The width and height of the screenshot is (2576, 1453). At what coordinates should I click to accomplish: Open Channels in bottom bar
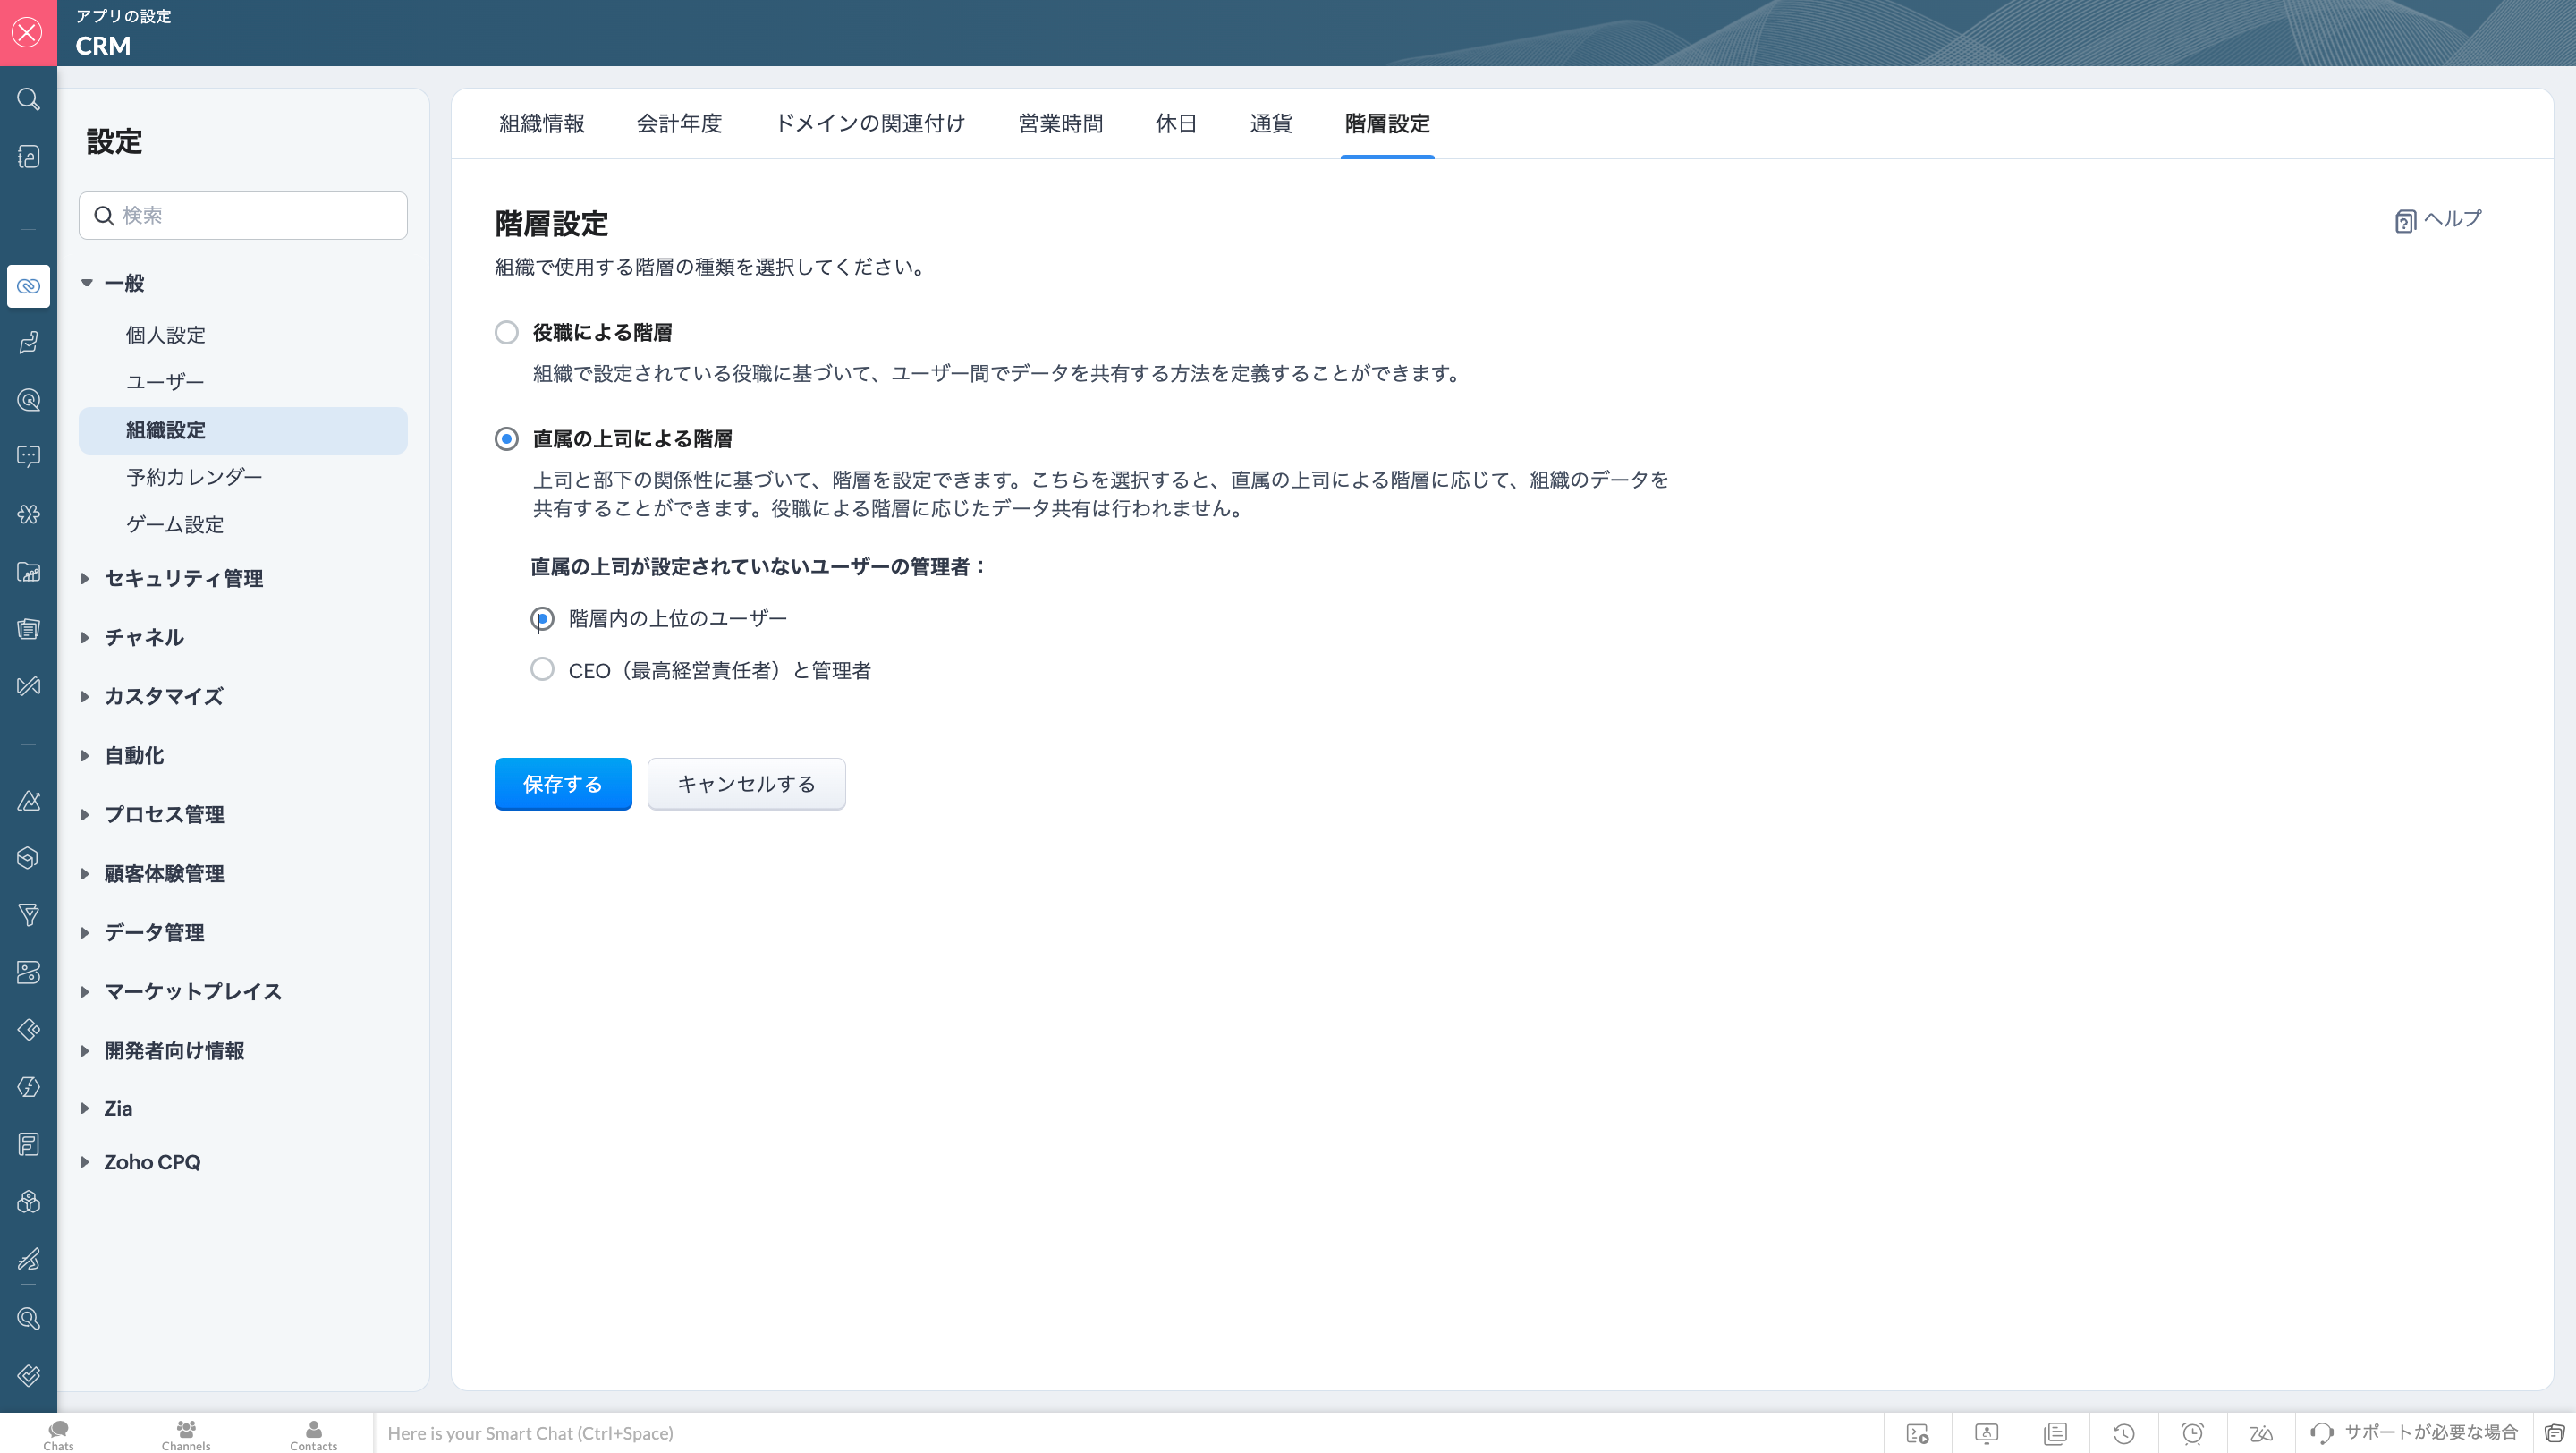click(x=186, y=1434)
